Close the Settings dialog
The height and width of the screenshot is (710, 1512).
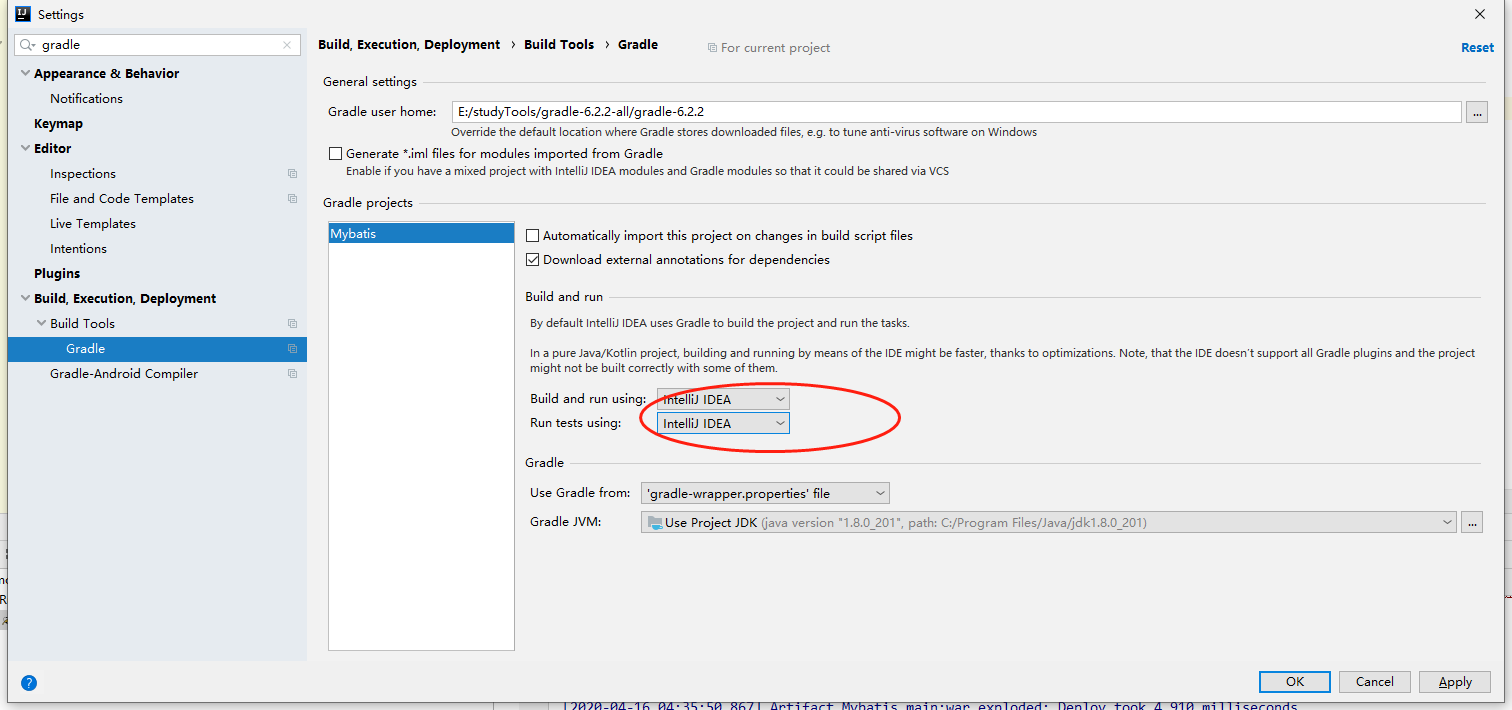1480,14
